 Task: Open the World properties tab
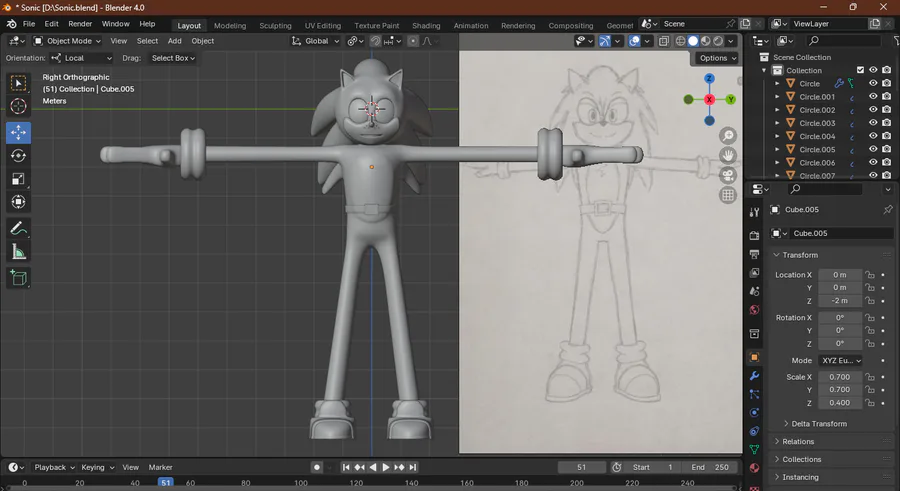tap(754, 310)
